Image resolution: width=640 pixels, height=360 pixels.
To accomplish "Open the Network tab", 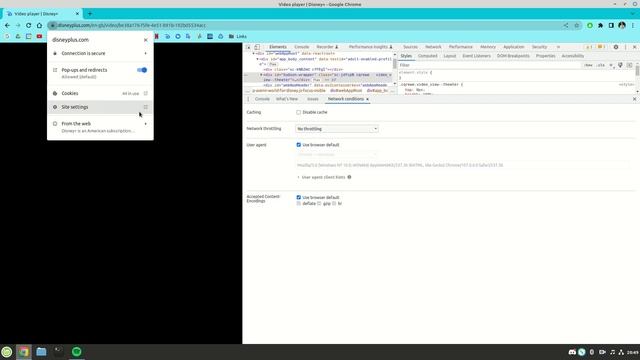I will point(433,47).
